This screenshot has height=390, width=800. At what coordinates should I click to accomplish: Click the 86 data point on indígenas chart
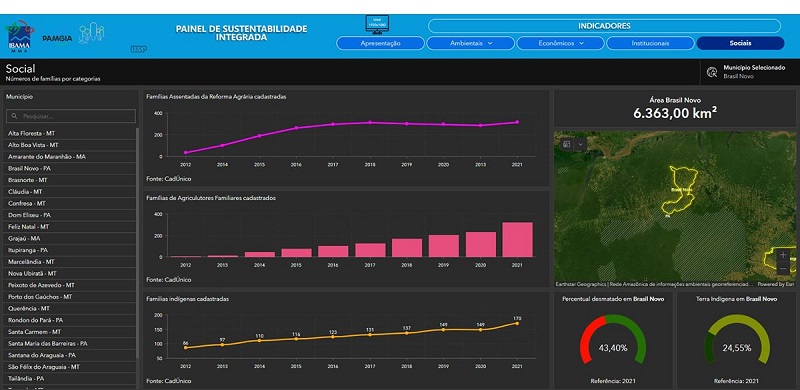tap(185, 348)
